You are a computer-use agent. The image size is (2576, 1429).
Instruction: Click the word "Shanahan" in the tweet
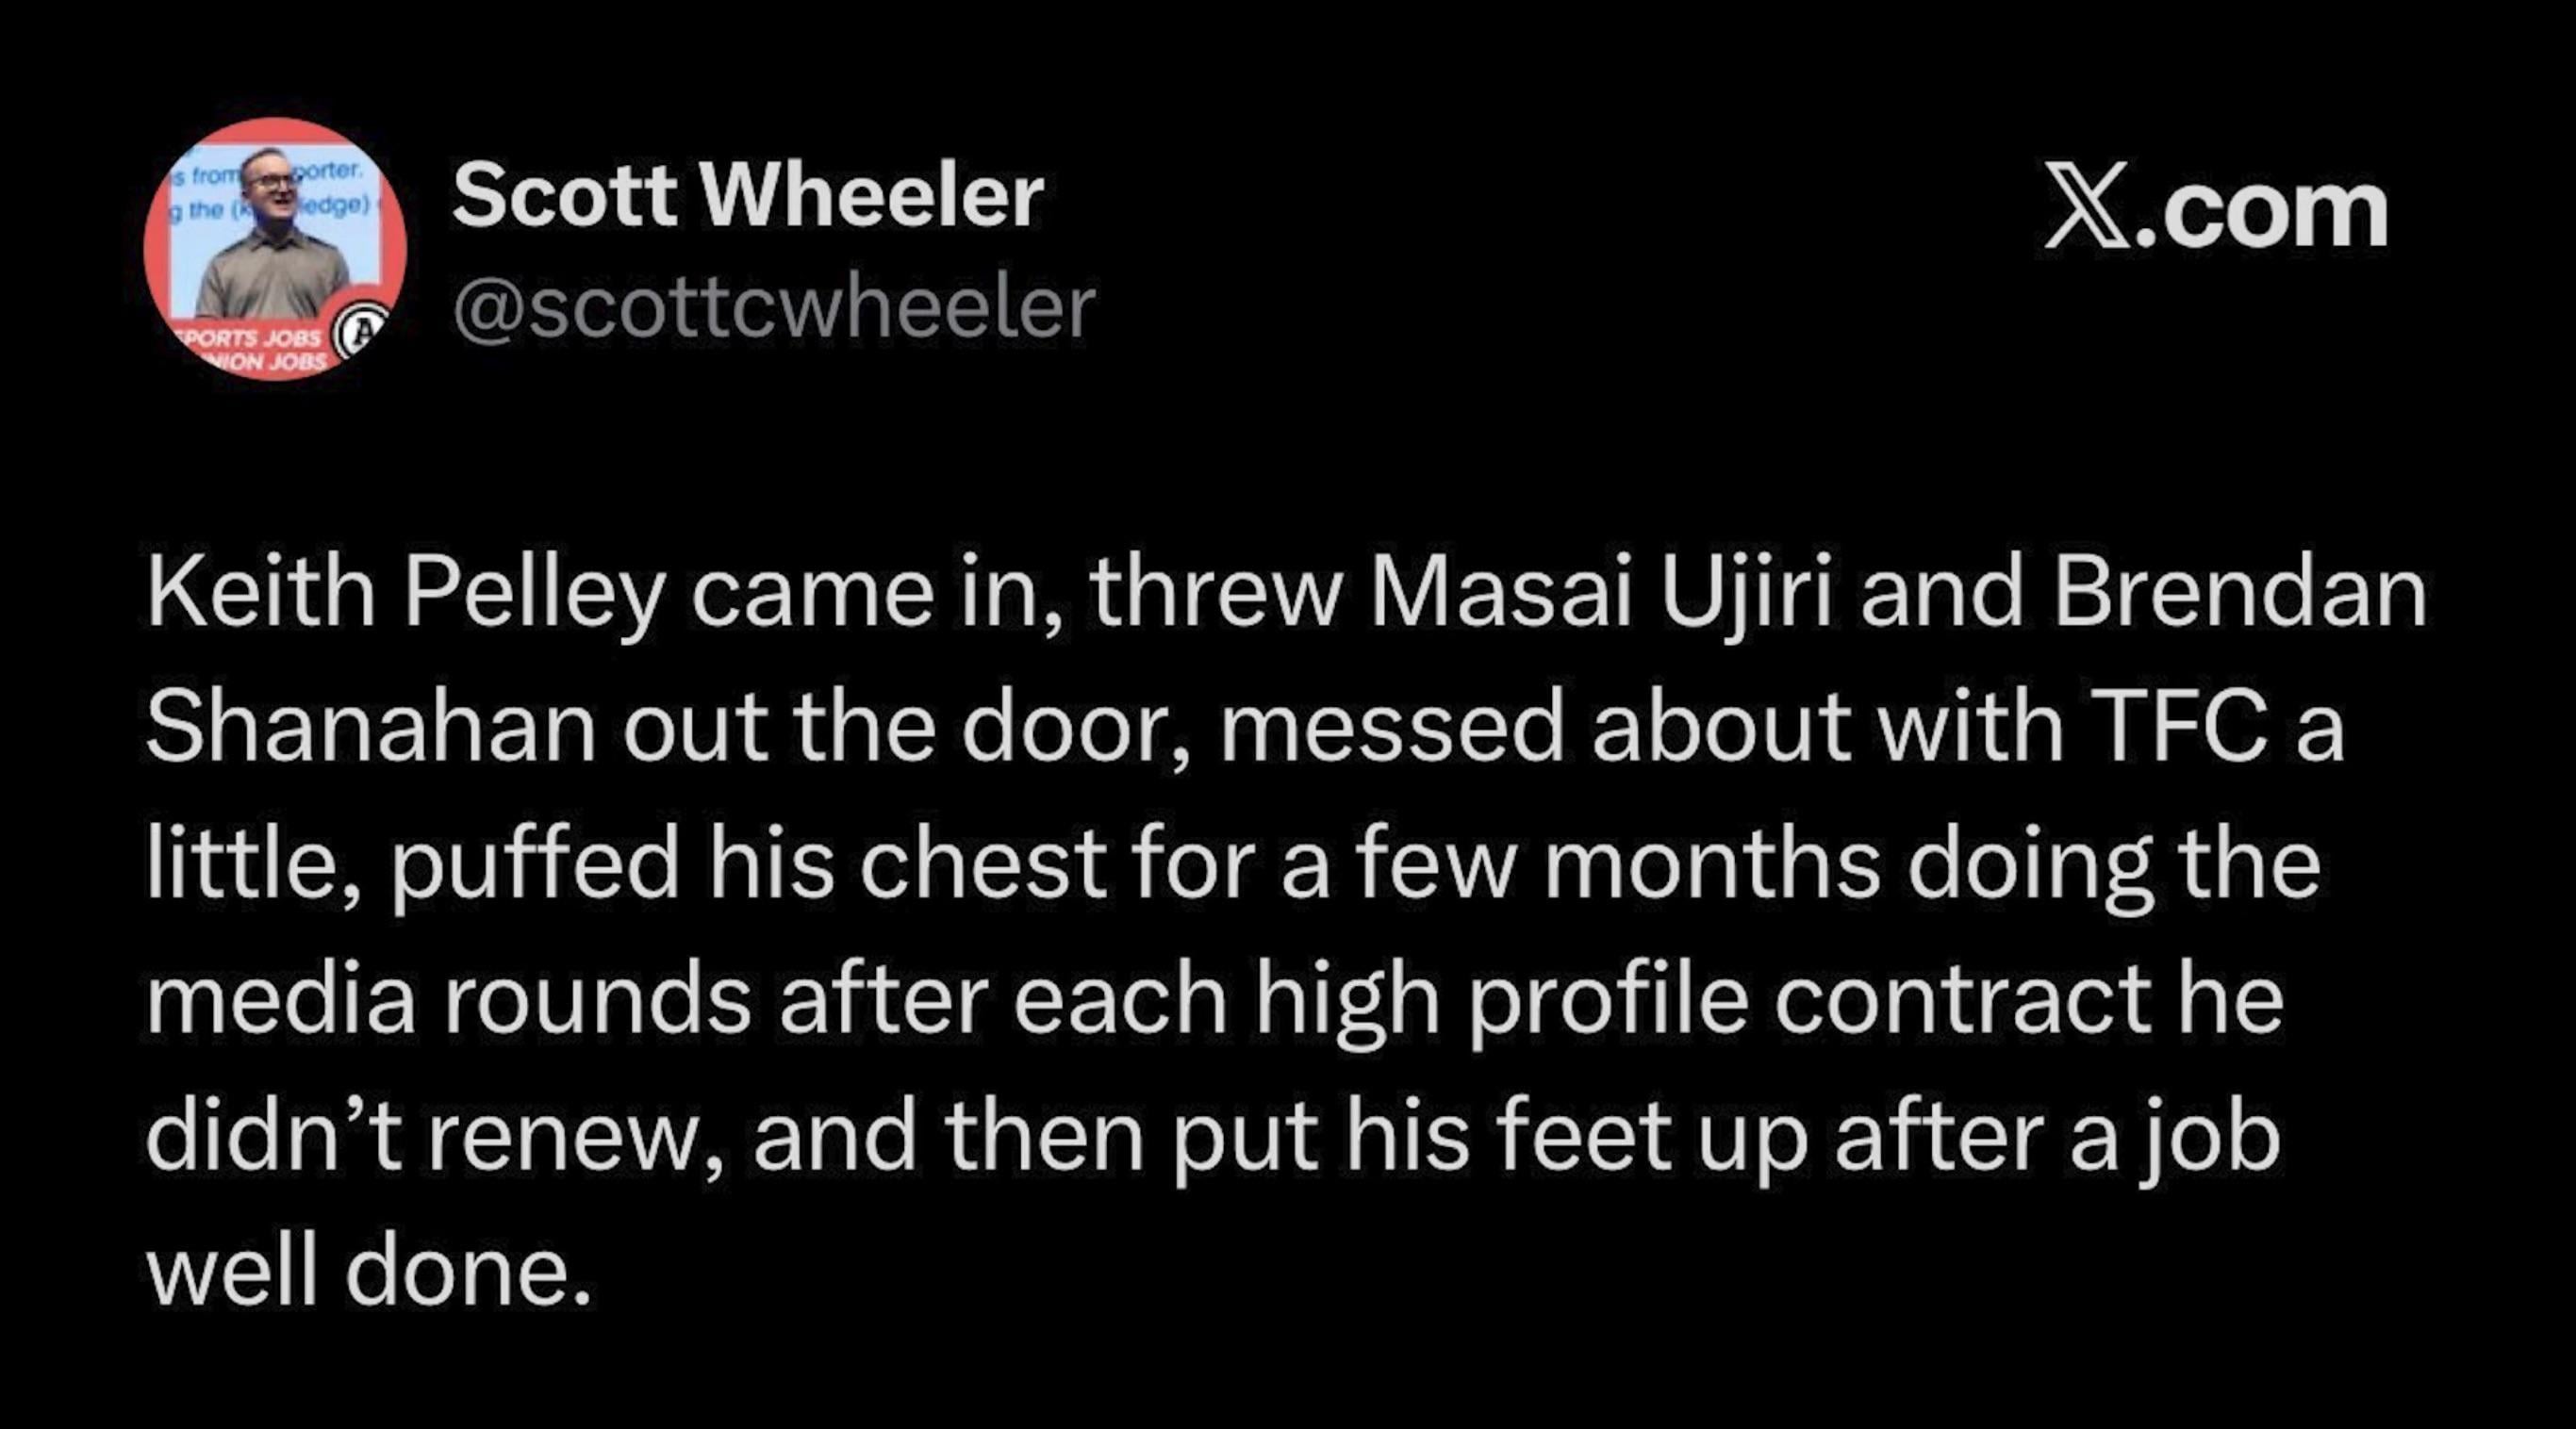[370, 728]
